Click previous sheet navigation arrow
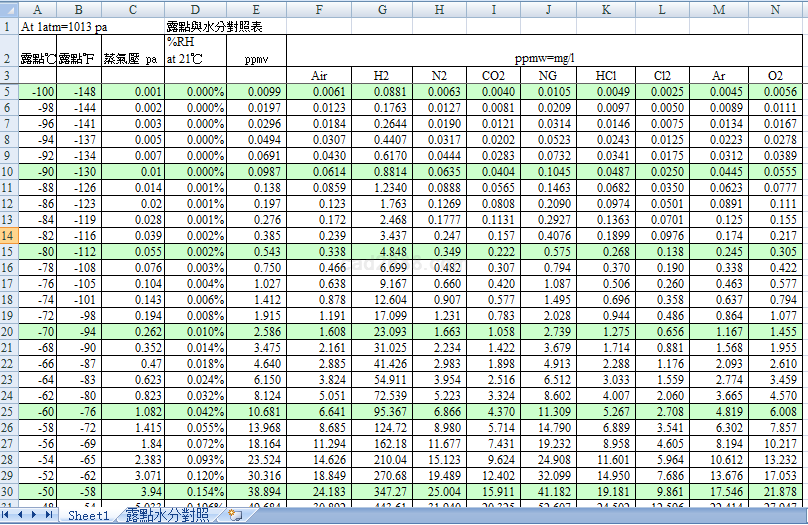The image size is (808, 525). click(x=22, y=516)
